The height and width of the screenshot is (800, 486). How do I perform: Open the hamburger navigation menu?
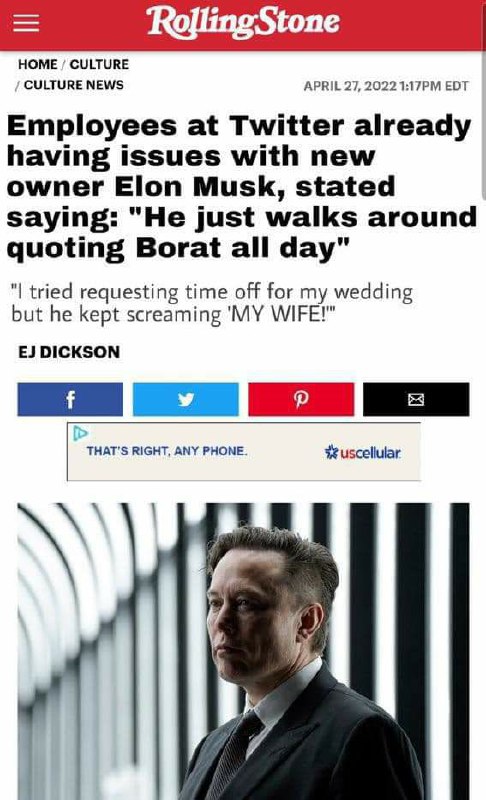coord(26,23)
